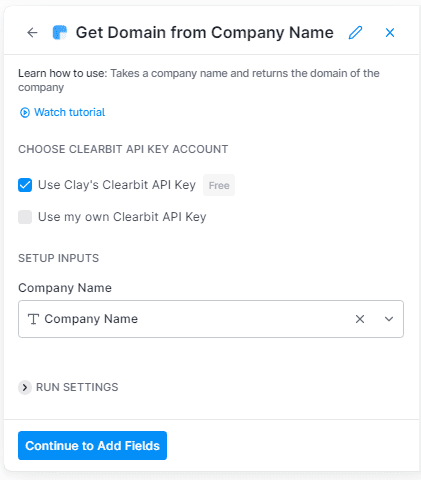The width and height of the screenshot is (421, 480).
Task: Close the Get Domain panel with X
Action: pyautogui.click(x=390, y=33)
